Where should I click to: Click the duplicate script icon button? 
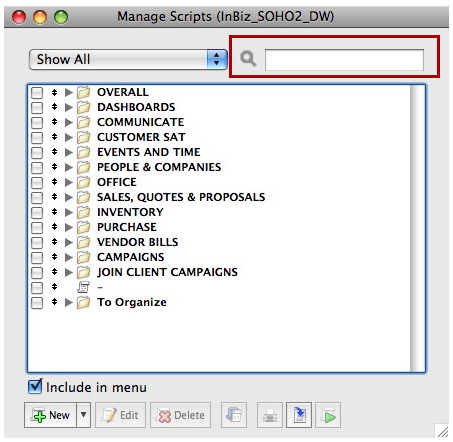click(x=234, y=415)
